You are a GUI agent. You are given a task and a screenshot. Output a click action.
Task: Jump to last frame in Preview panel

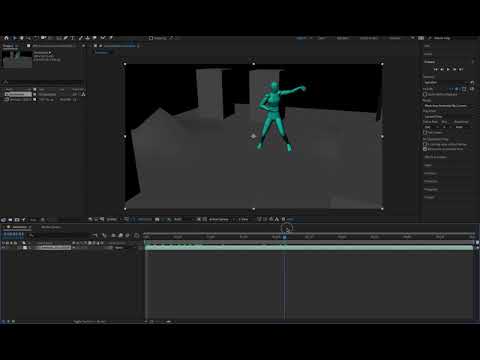[x=461, y=69]
